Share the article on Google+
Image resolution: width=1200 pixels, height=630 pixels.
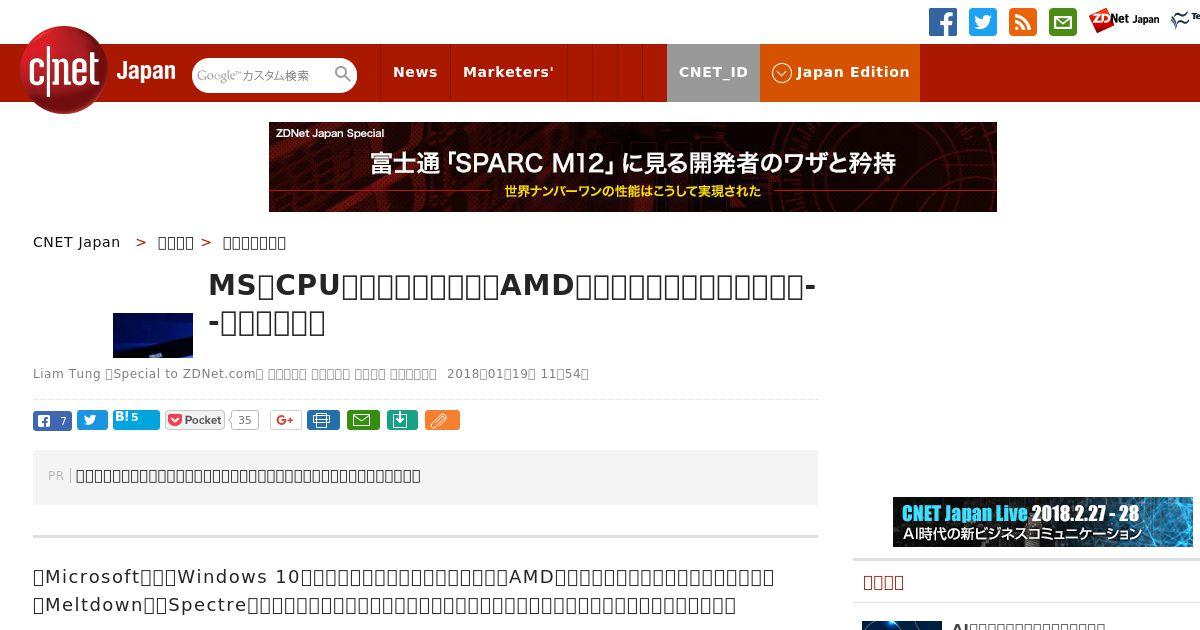(285, 420)
